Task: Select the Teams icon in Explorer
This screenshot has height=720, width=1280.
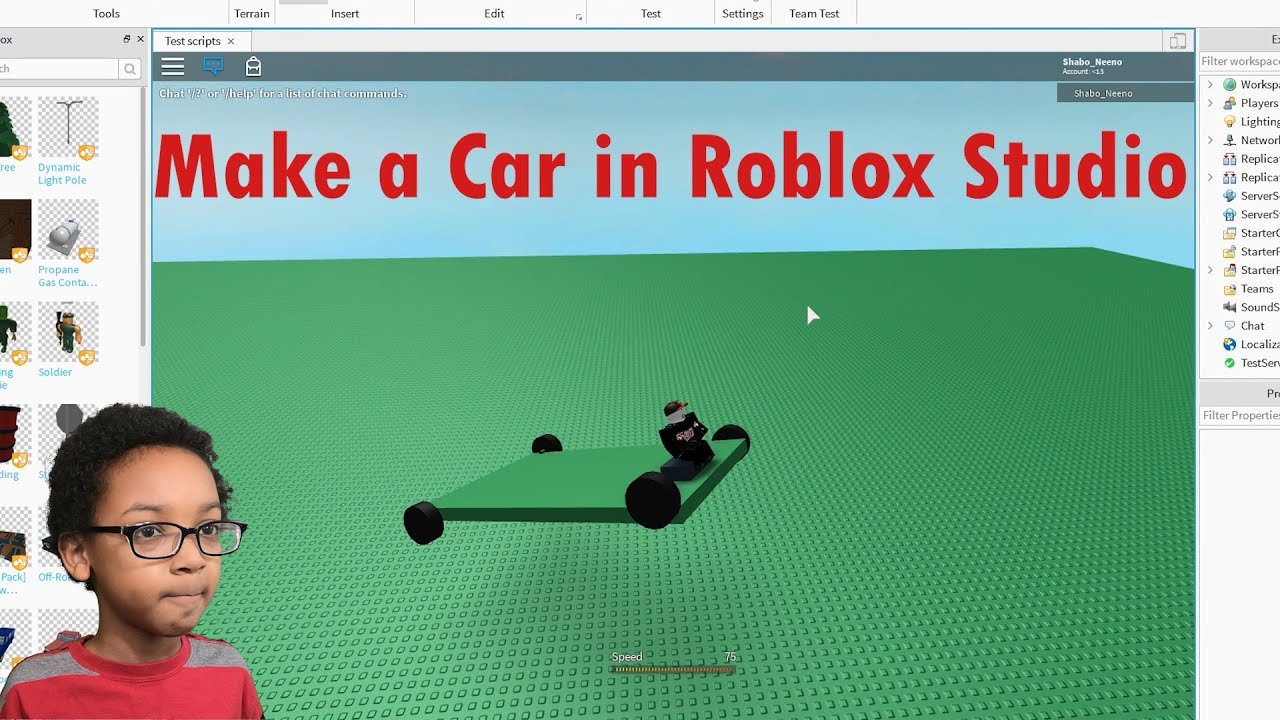Action: click(1230, 289)
